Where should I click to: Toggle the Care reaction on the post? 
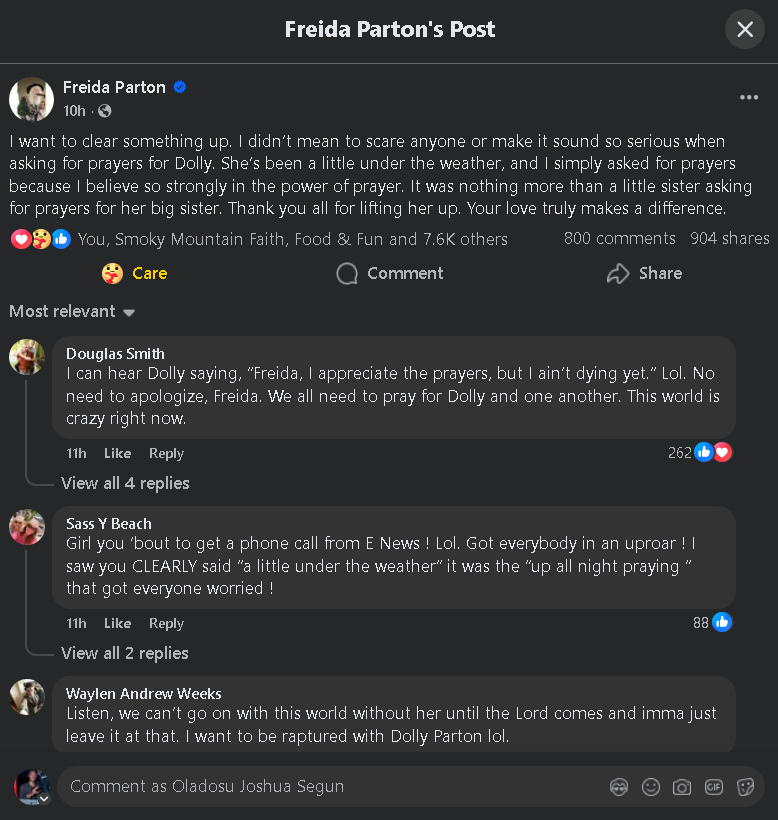[x=135, y=273]
